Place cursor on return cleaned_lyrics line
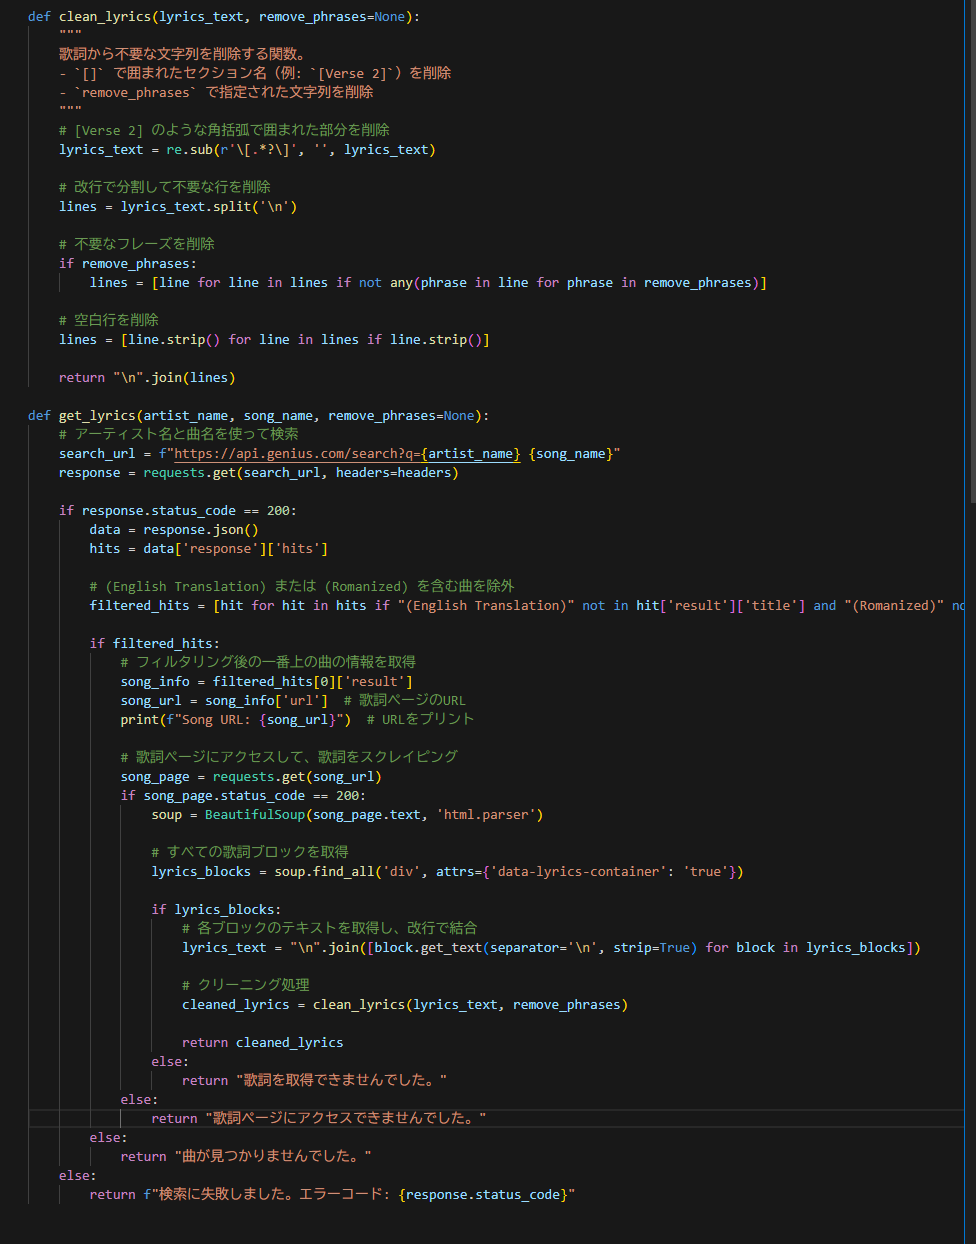 262,1043
